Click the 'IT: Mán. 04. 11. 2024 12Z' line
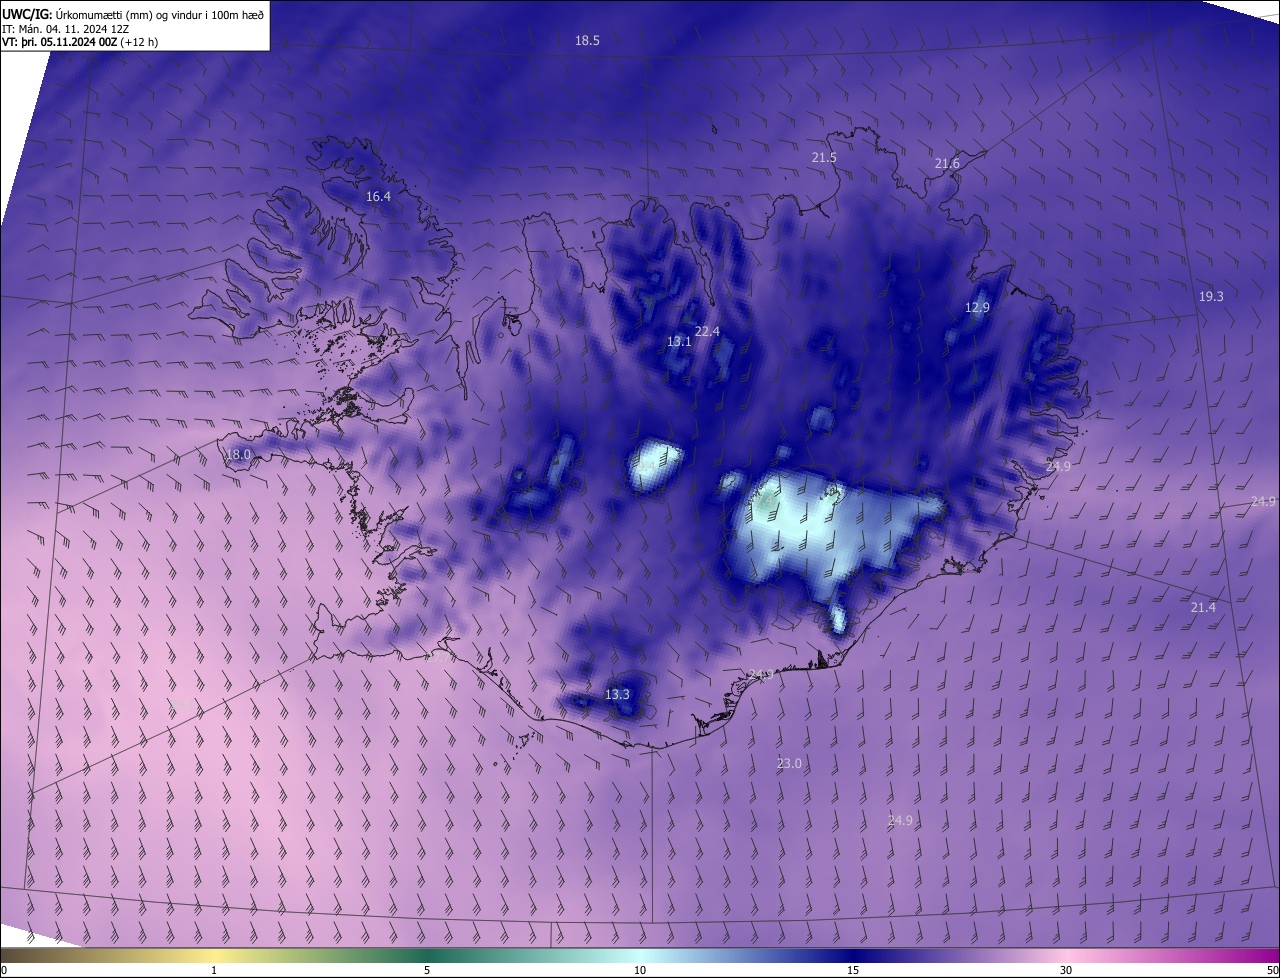This screenshot has height=978, width=1280. point(65,28)
